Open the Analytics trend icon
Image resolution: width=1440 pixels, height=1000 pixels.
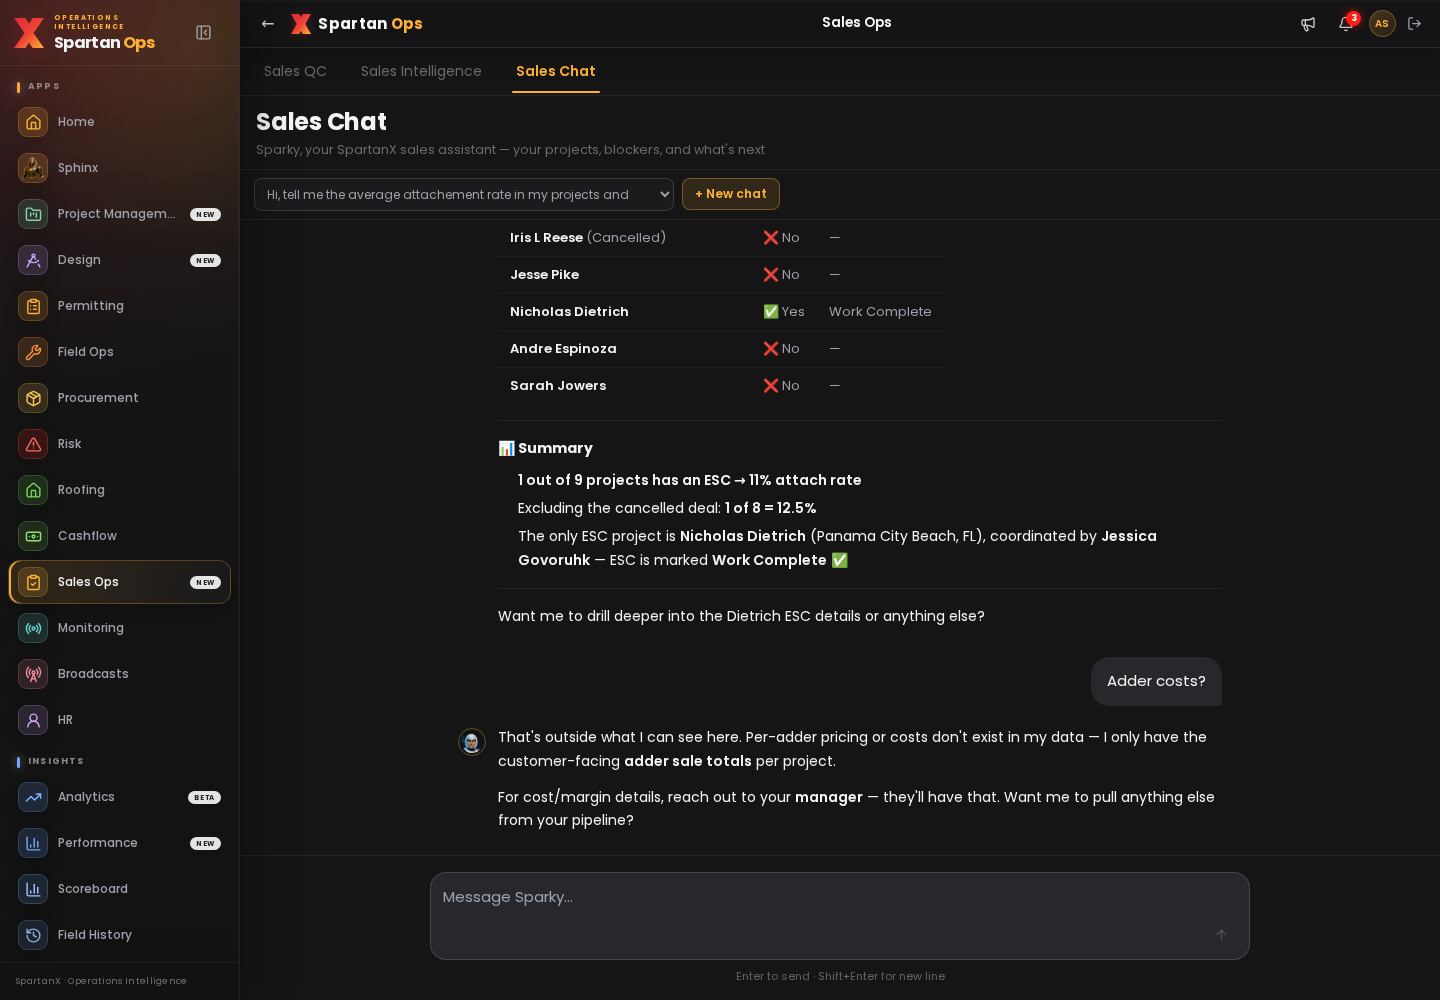pos(33,797)
